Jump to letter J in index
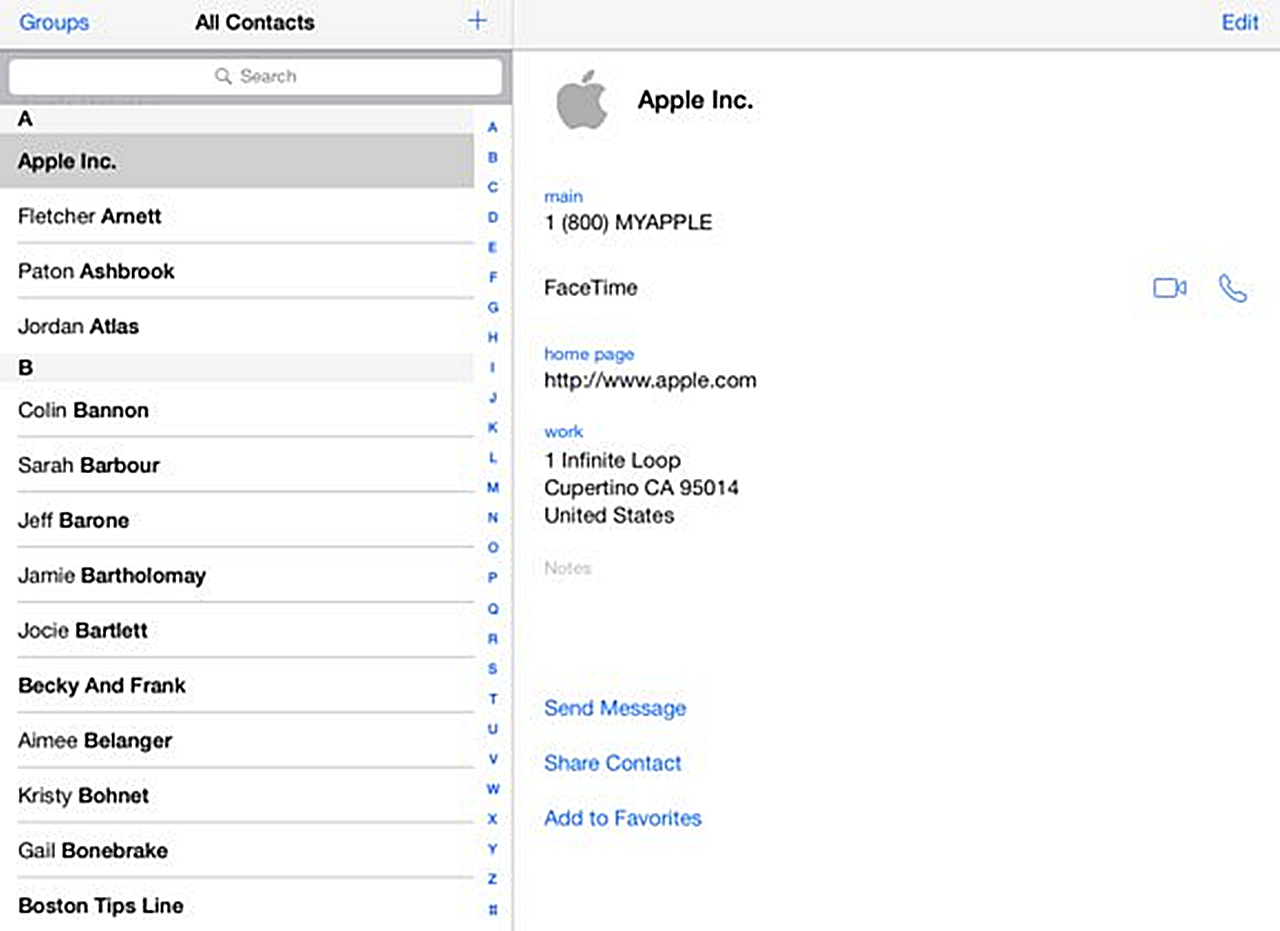1280x931 pixels. (x=492, y=397)
